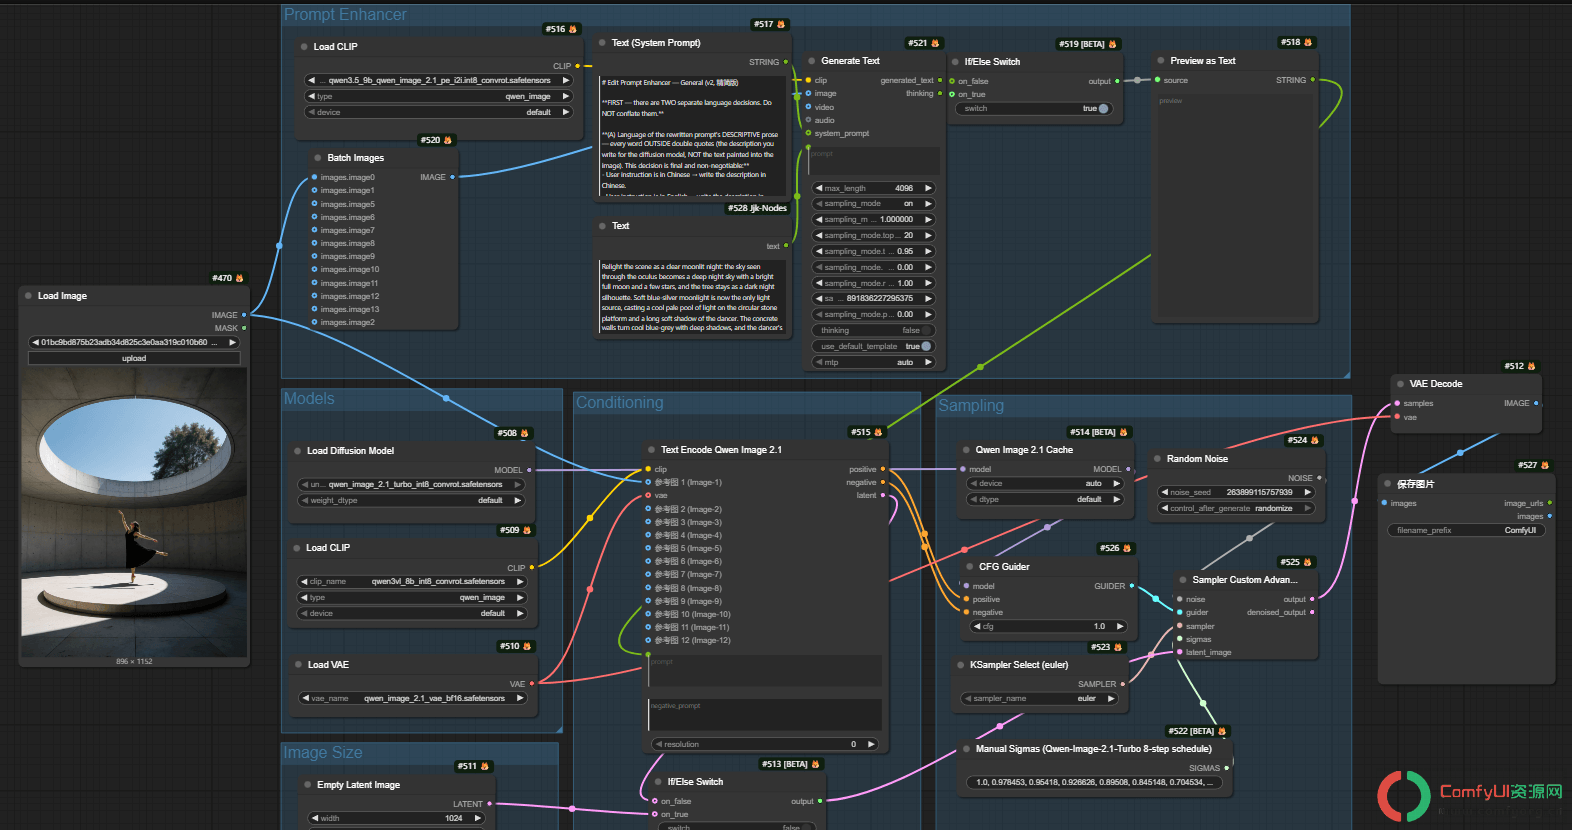Click the filename_prefix ComfyUI field

(1466, 530)
